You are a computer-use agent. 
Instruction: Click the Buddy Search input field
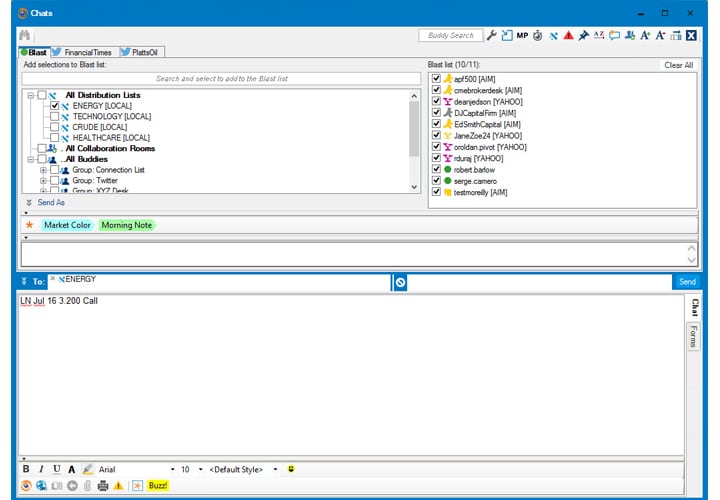(x=449, y=35)
